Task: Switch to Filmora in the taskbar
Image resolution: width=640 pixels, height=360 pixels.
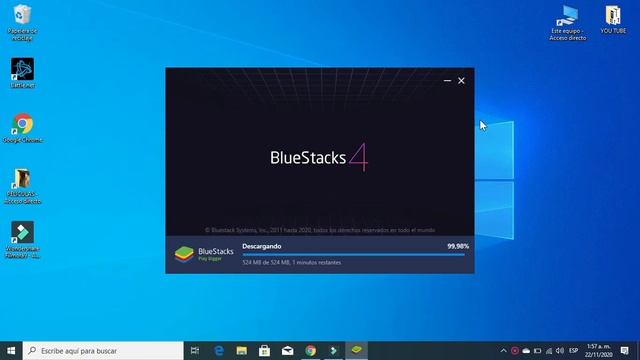Action: point(333,351)
